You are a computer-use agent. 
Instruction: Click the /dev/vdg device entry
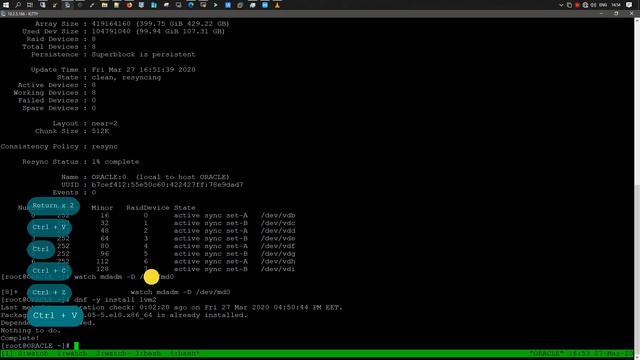click(278, 254)
